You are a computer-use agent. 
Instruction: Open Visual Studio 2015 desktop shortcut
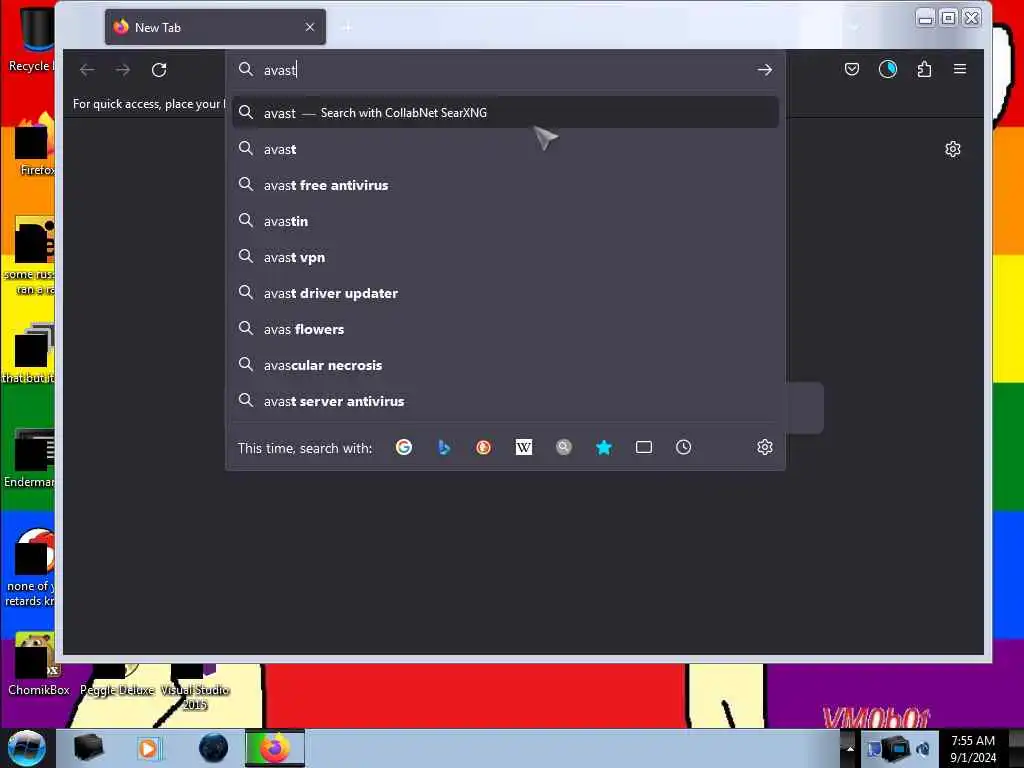click(x=195, y=687)
